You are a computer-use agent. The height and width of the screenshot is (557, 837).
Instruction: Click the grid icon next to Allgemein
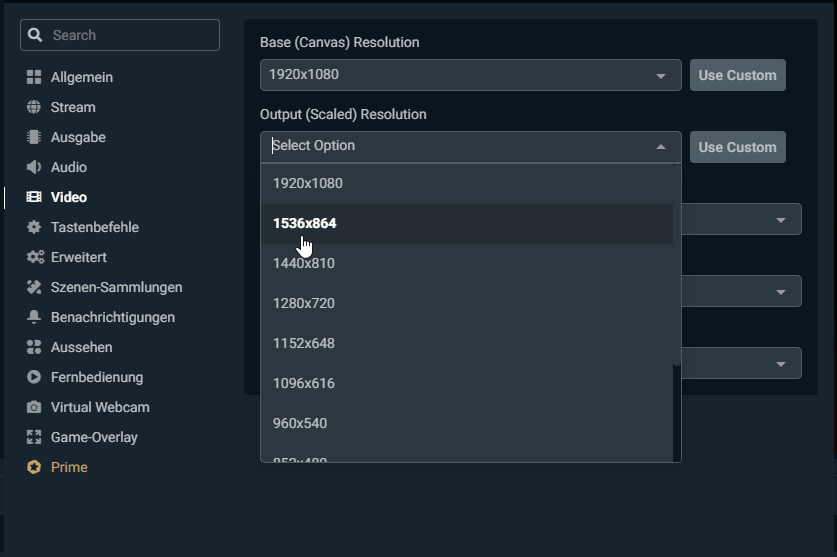(x=34, y=77)
